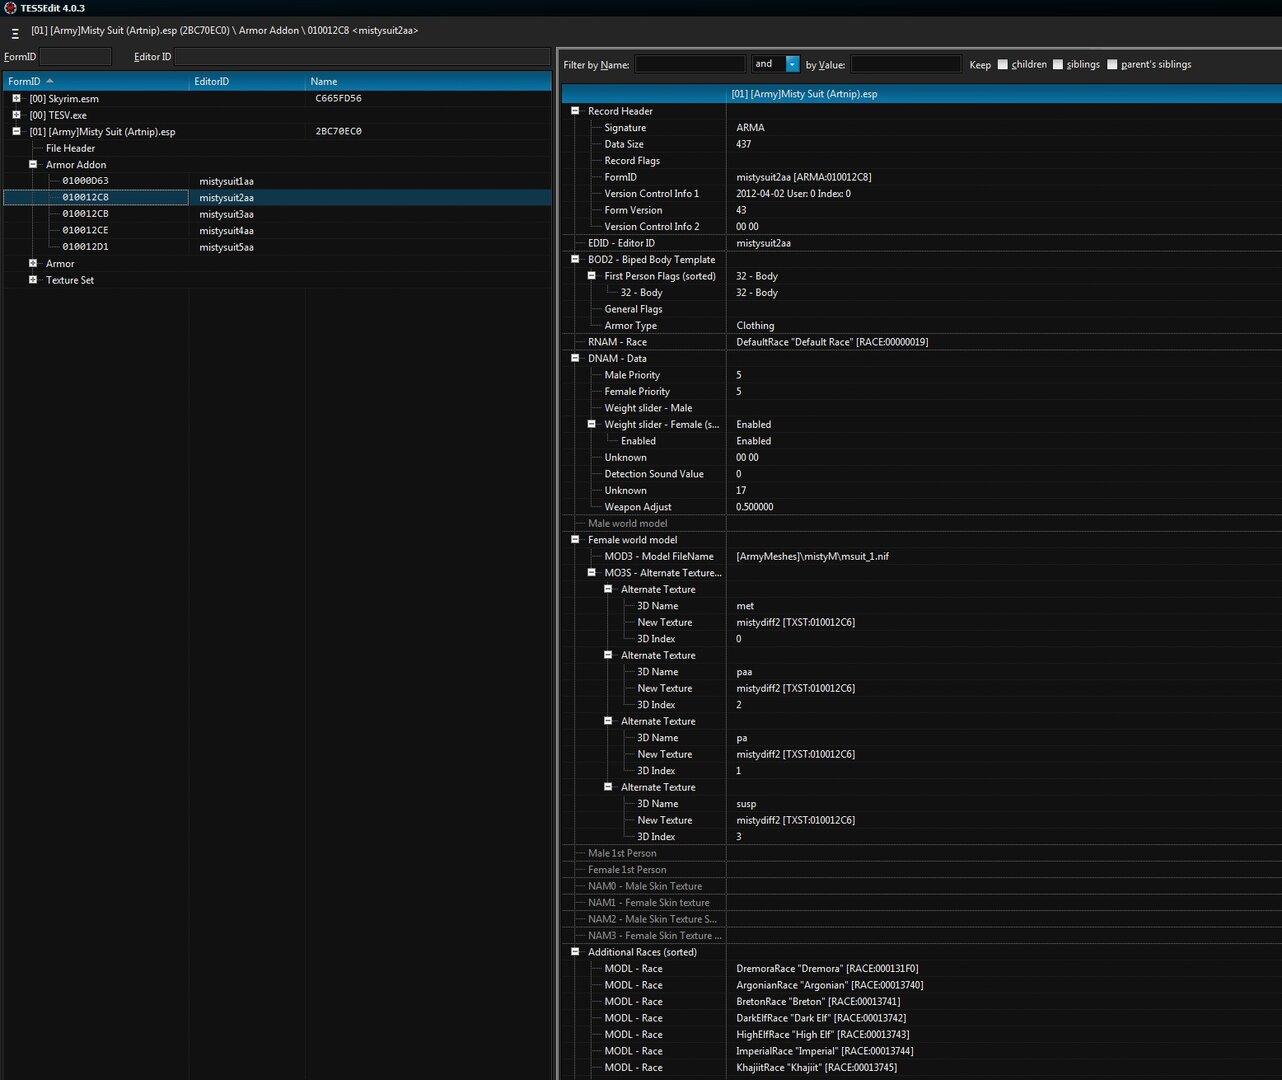Click the TES5Edit application icon in title bar
This screenshot has width=1282, height=1080.
pyautogui.click(x=10, y=8)
